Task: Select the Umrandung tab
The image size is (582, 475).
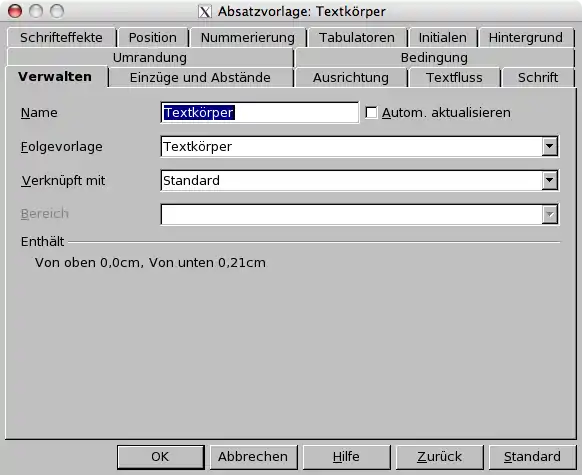Action: 150,58
